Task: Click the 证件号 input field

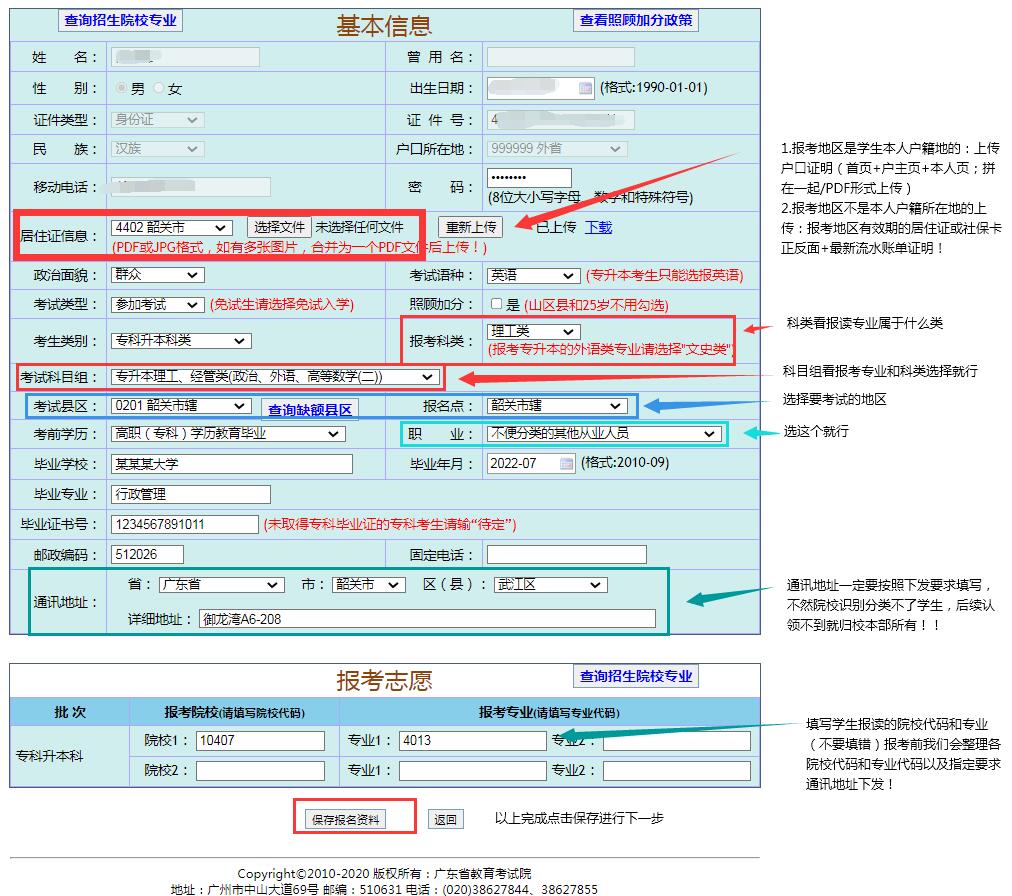Action: point(560,119)
